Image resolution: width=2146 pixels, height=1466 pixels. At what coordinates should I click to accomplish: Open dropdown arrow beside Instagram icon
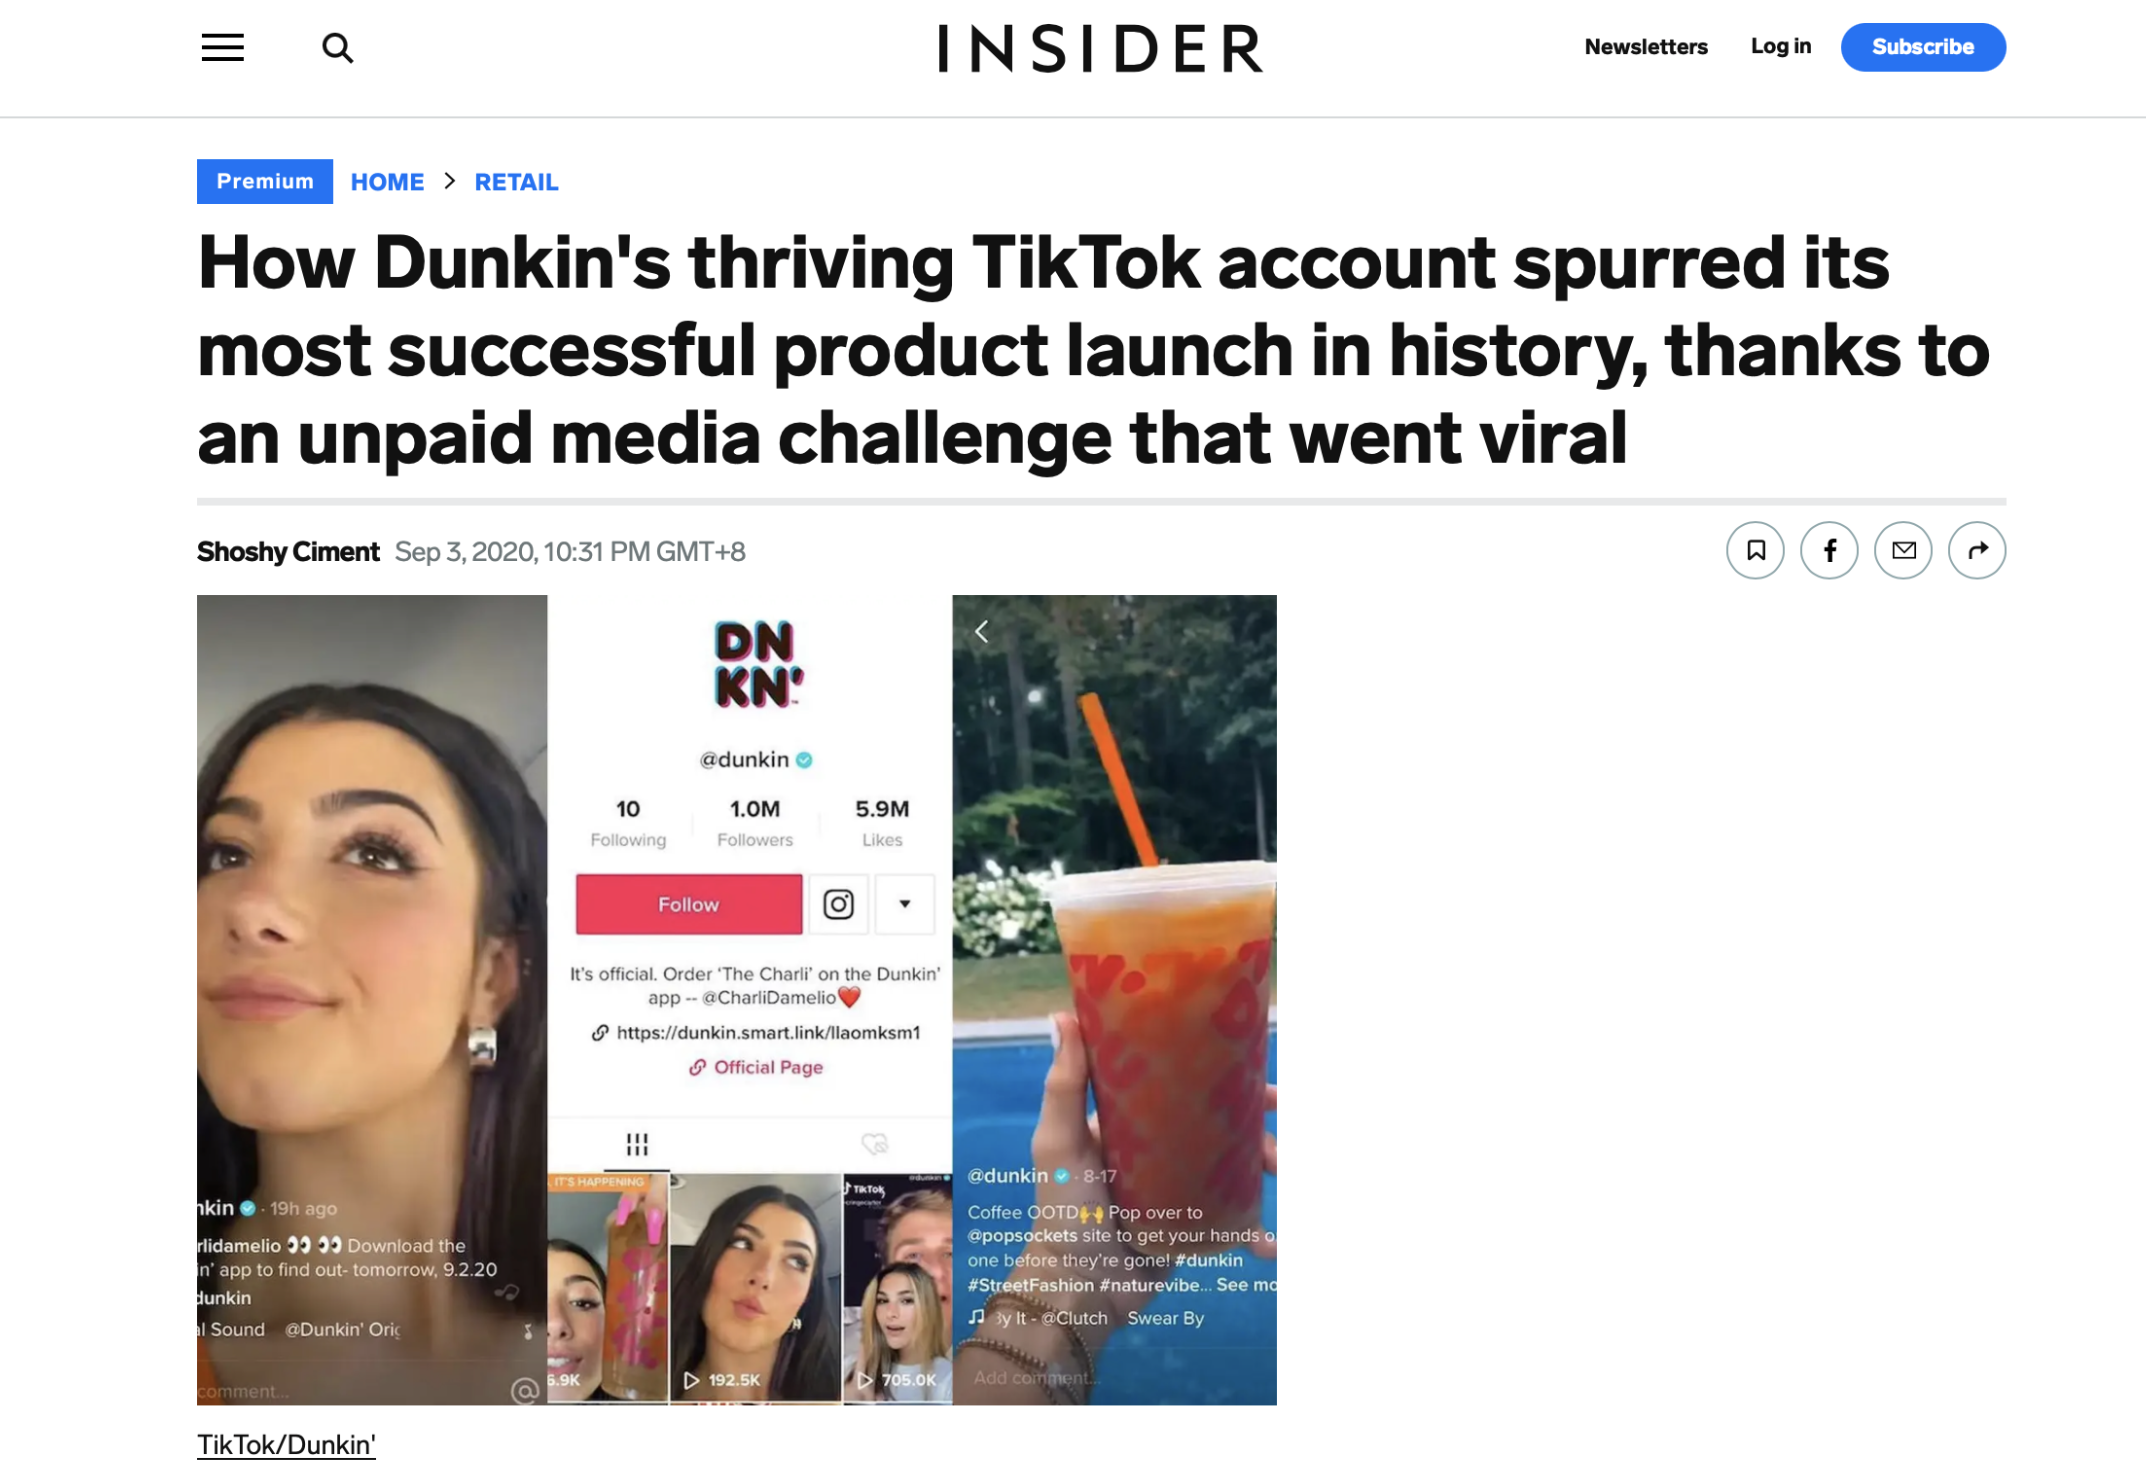905,904
